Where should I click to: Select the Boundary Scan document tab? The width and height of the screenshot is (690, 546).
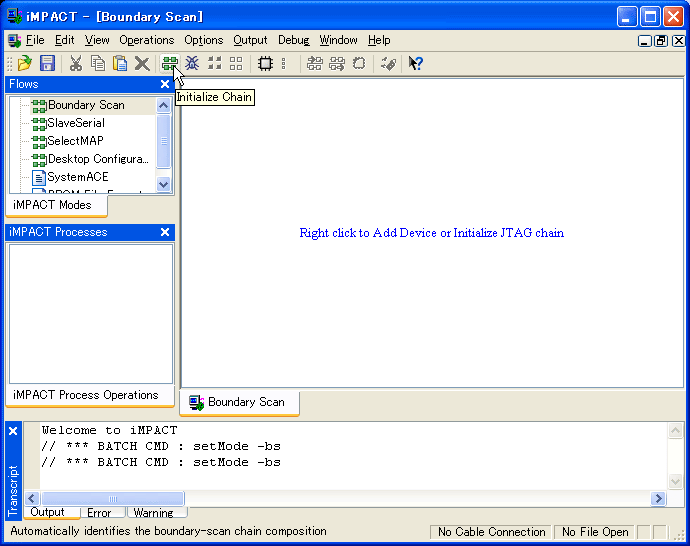coord(239,402)
